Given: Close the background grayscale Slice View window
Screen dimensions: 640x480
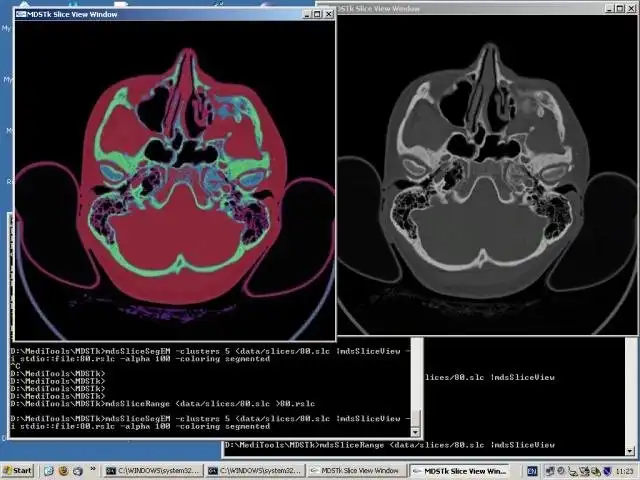Looking at the screenshot, I should [631, 8].
